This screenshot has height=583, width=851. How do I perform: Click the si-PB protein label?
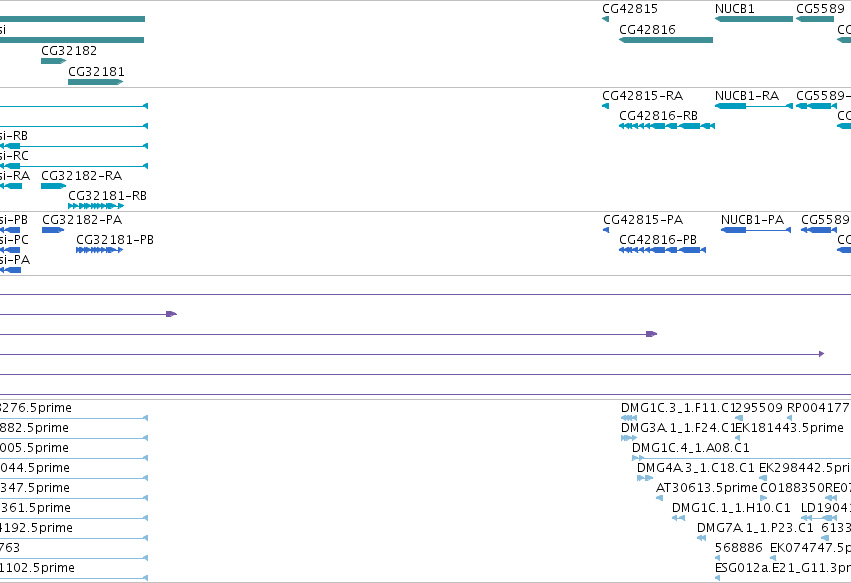(x=14, y=220)
